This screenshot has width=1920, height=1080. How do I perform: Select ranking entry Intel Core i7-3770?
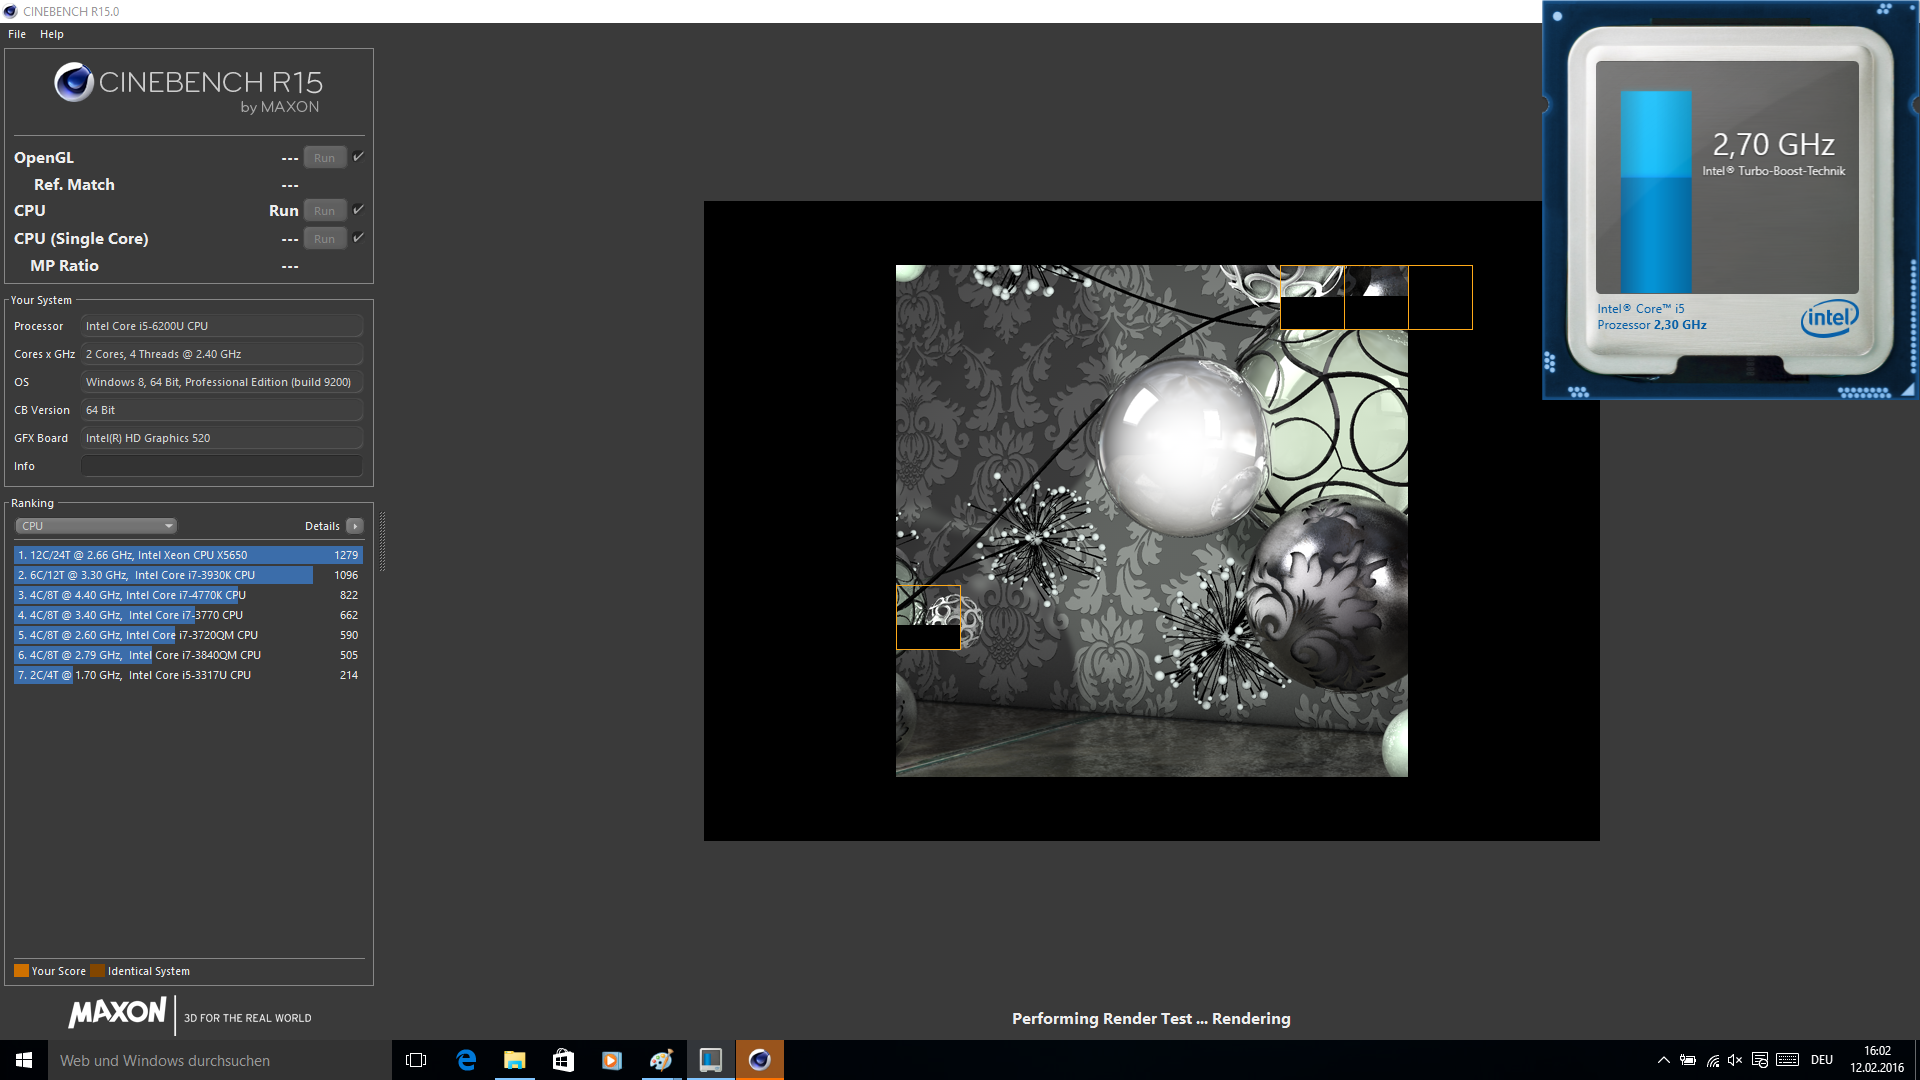coord(188,615)
